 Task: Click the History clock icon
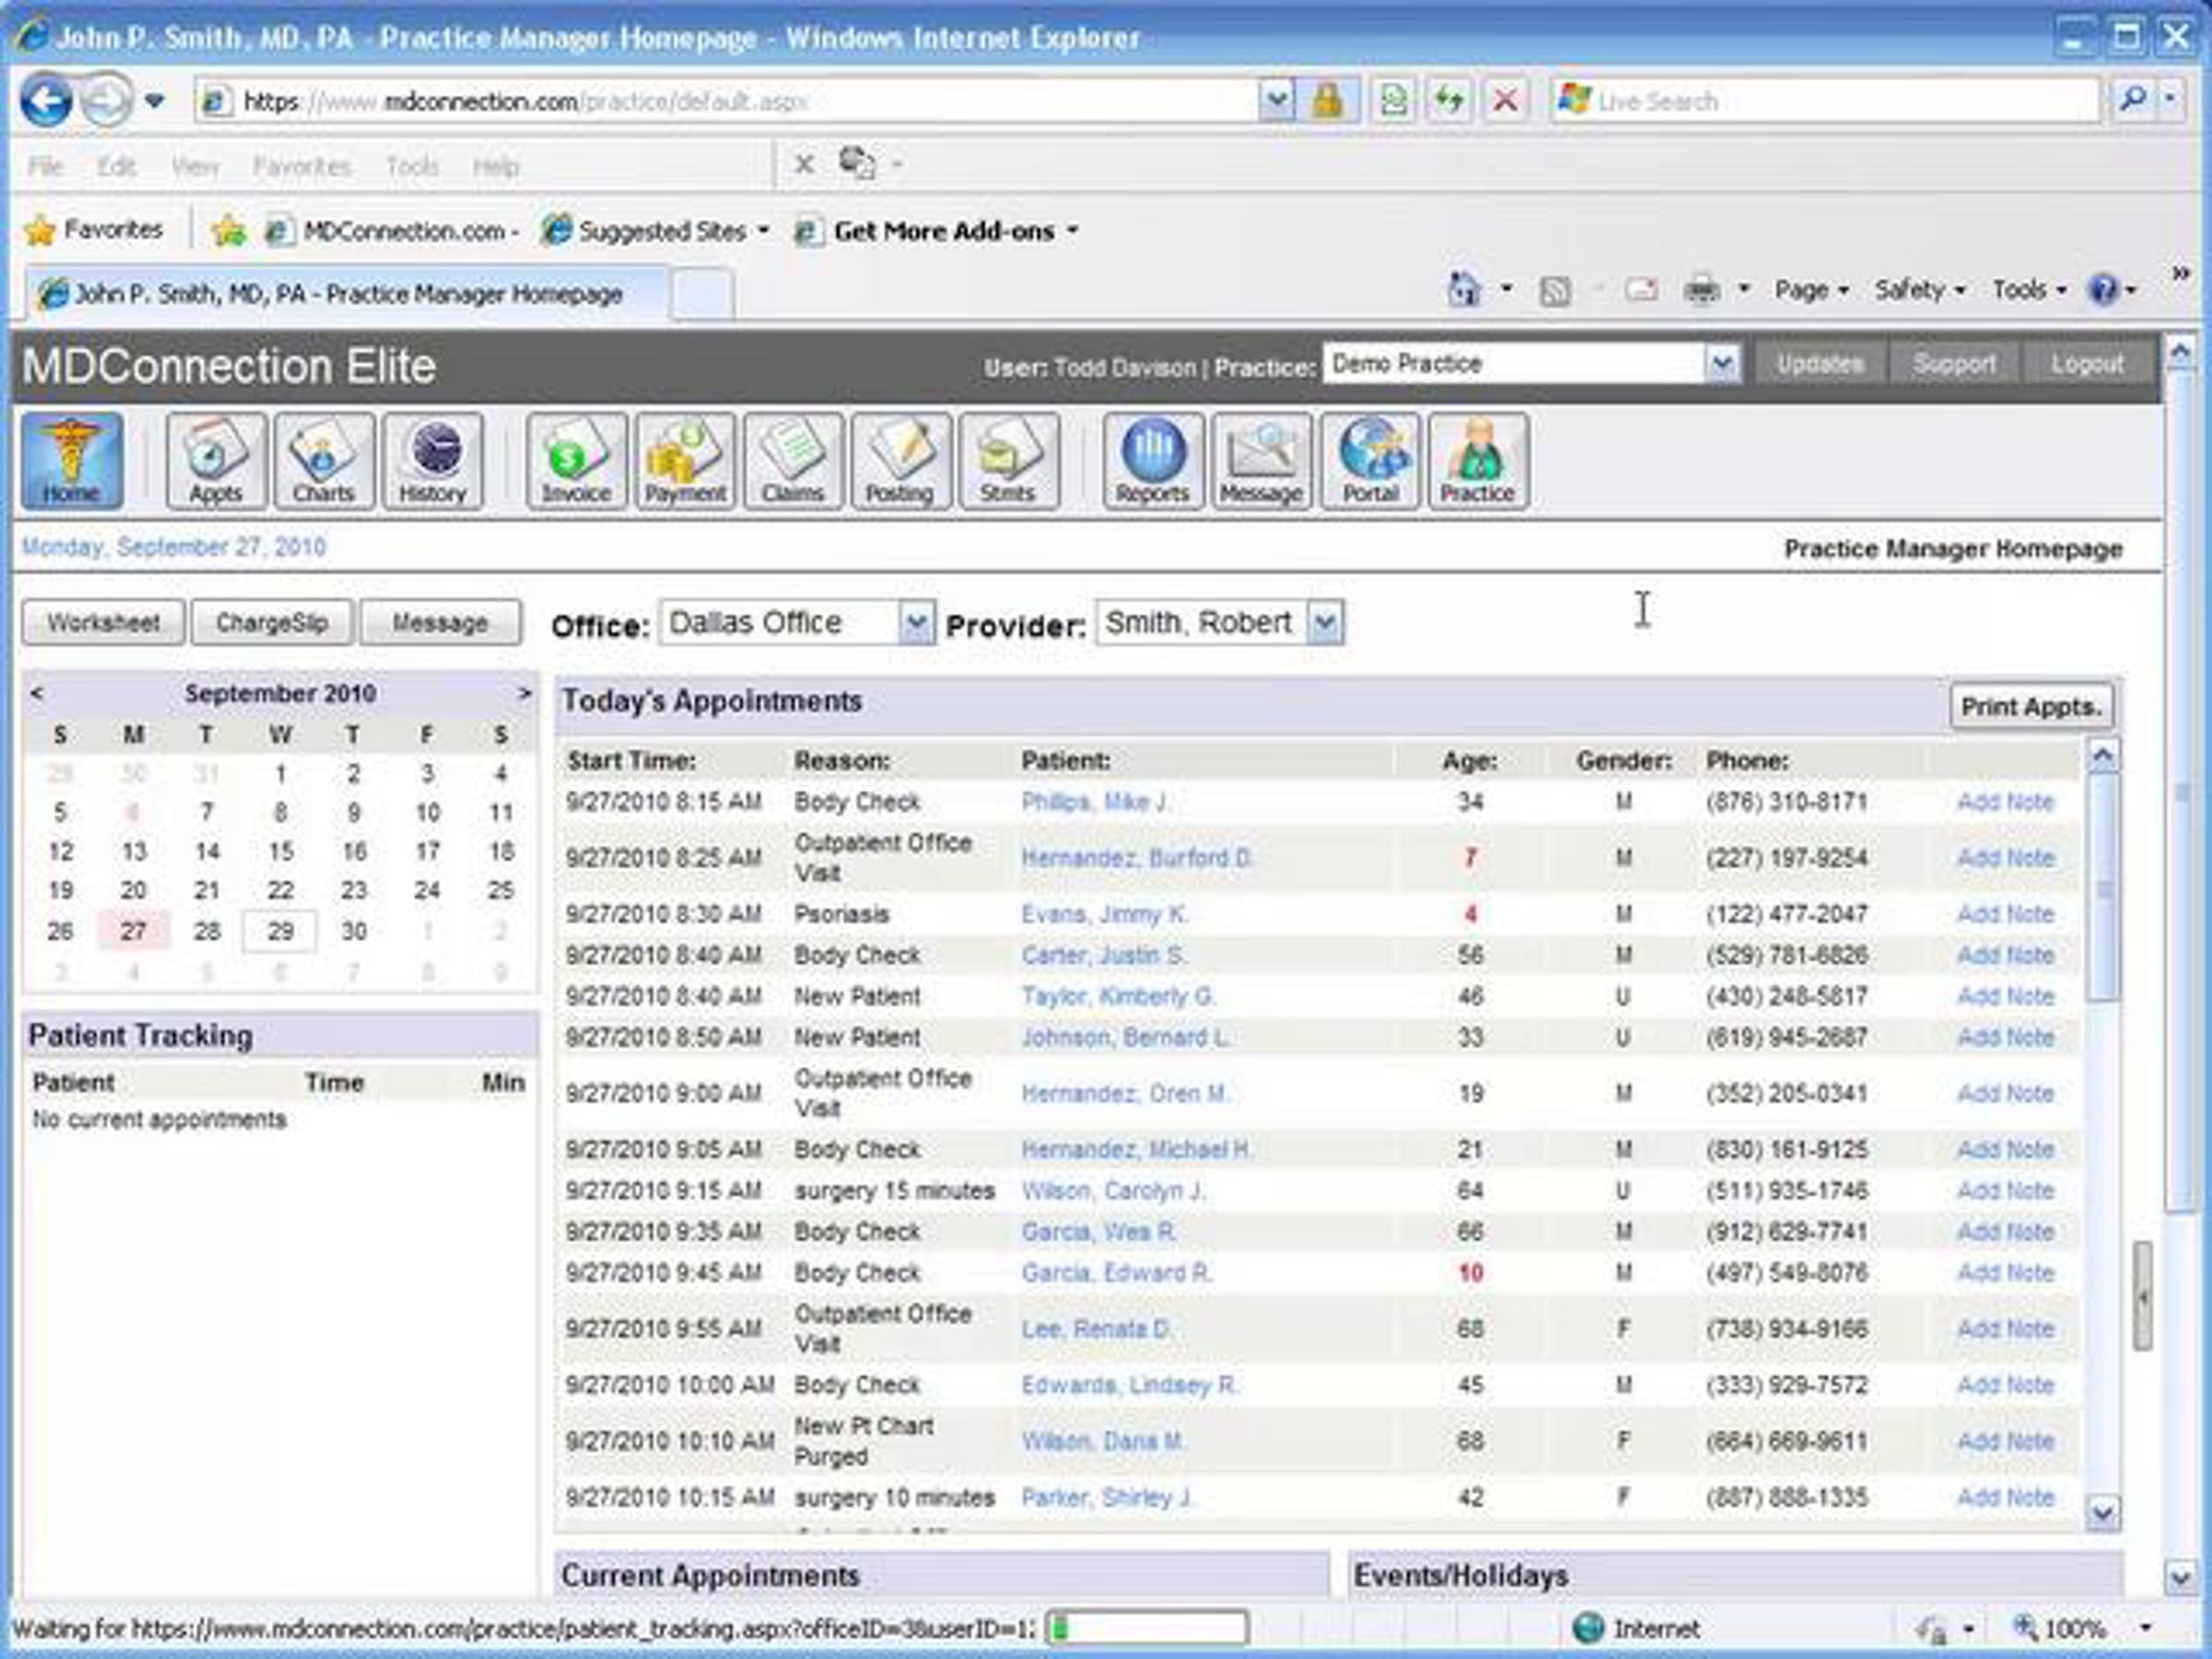(433, 461)
